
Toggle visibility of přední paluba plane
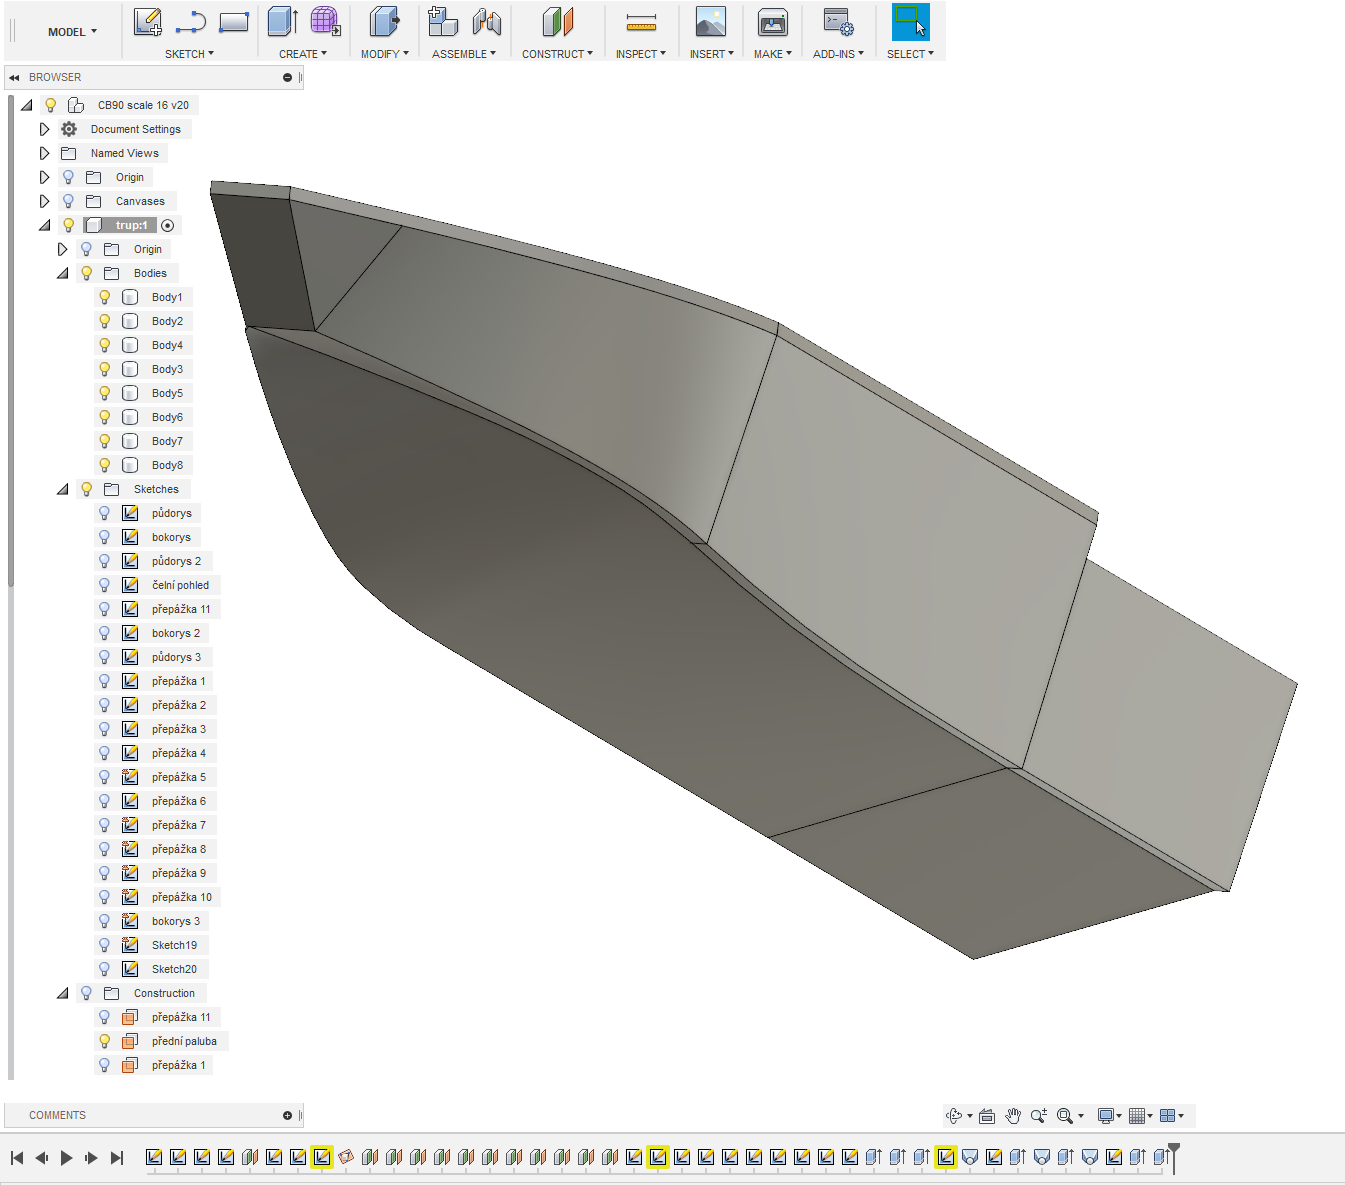[104, 1041]
